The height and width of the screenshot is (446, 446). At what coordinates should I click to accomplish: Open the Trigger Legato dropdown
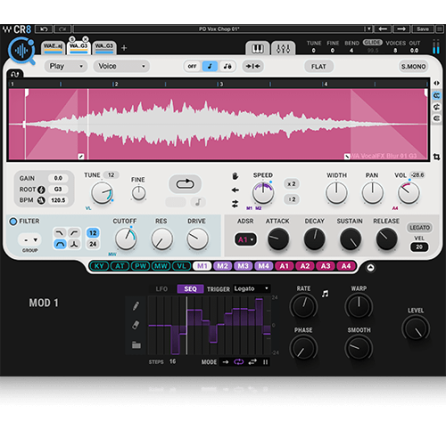(251, 289)
